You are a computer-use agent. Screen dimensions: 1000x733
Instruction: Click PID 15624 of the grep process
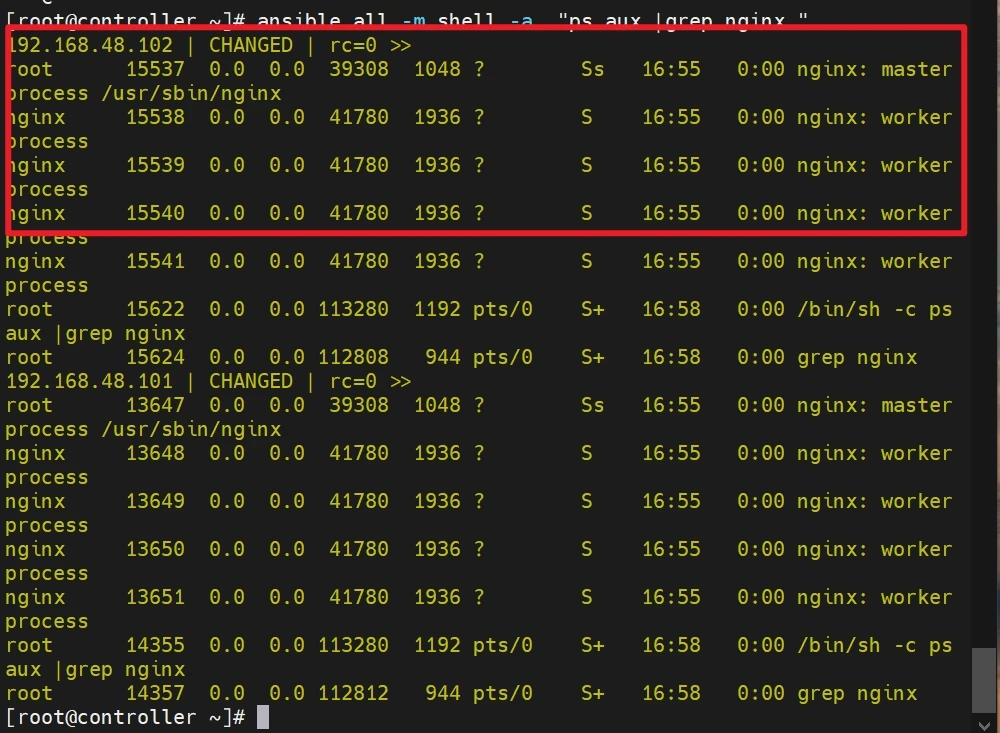click(155, 357)
